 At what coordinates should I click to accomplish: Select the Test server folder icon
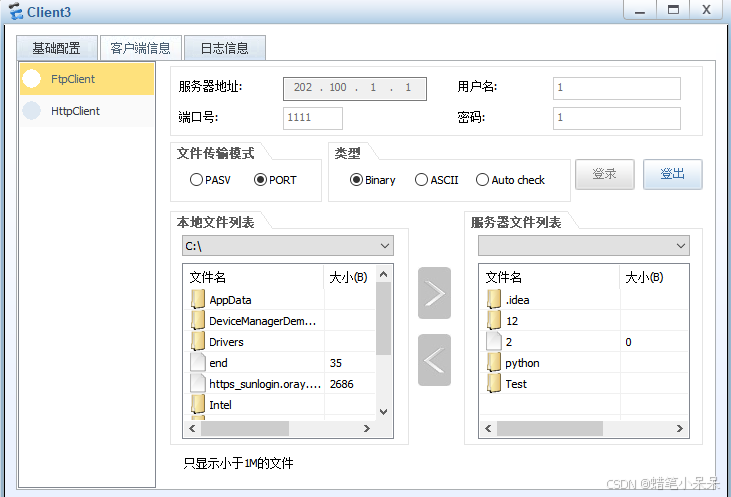click(x=494, y=383)
